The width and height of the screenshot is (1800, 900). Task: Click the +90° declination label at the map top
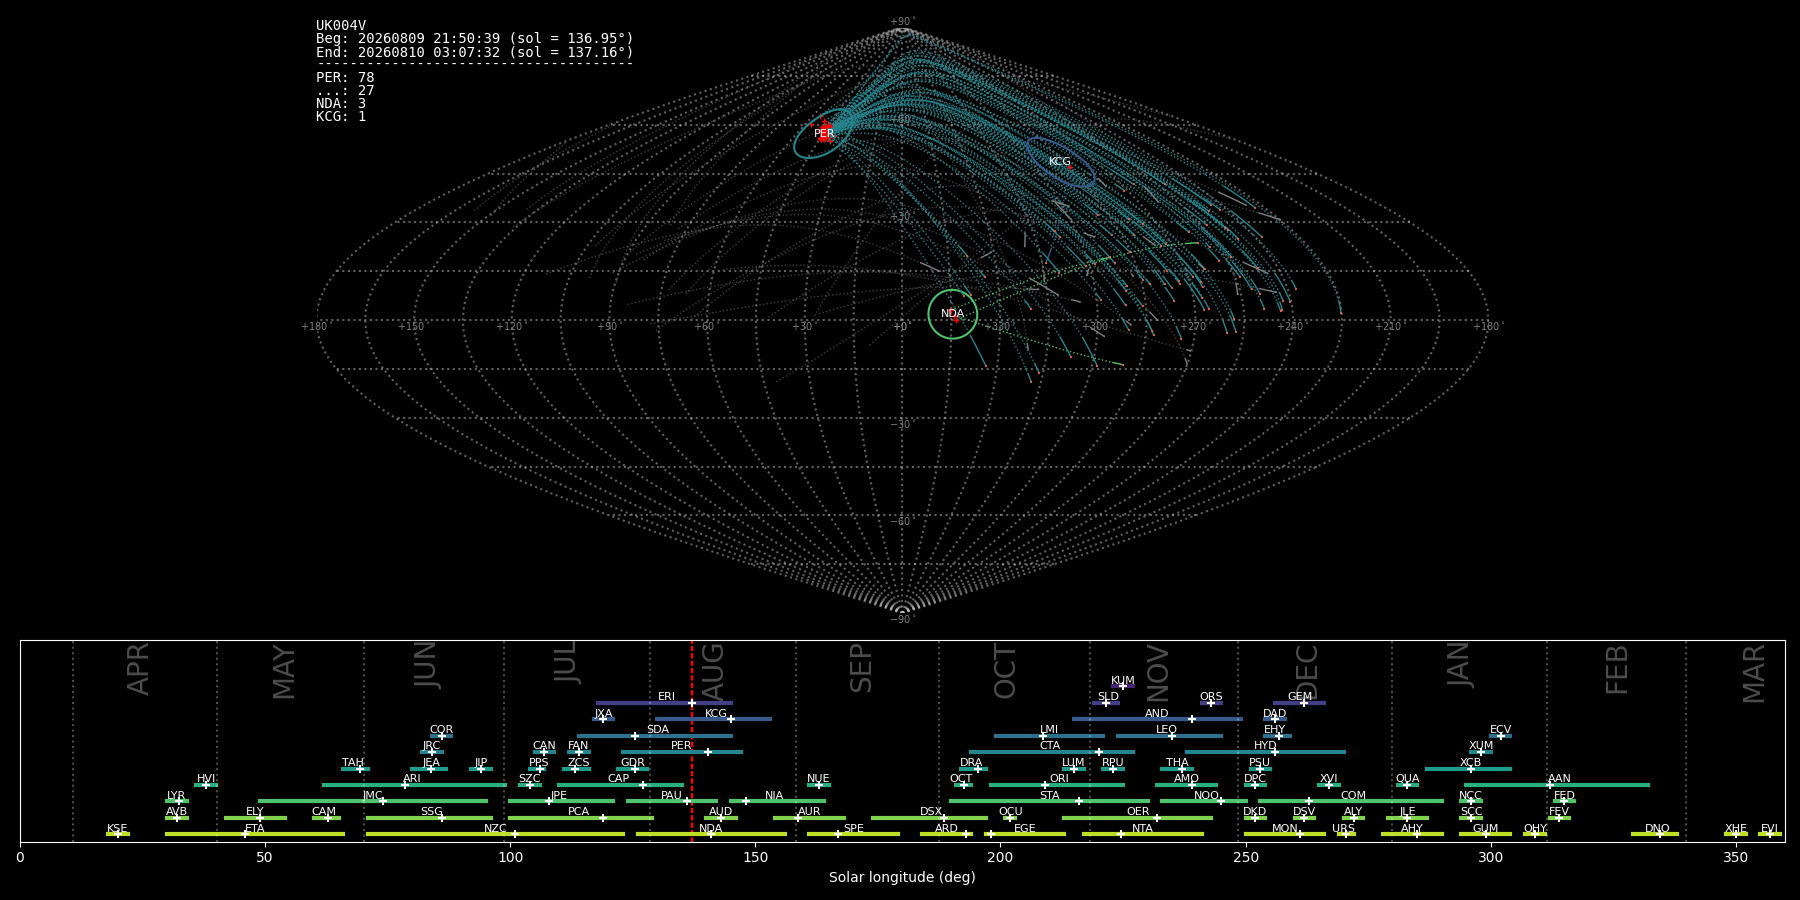tap(902, 21)
